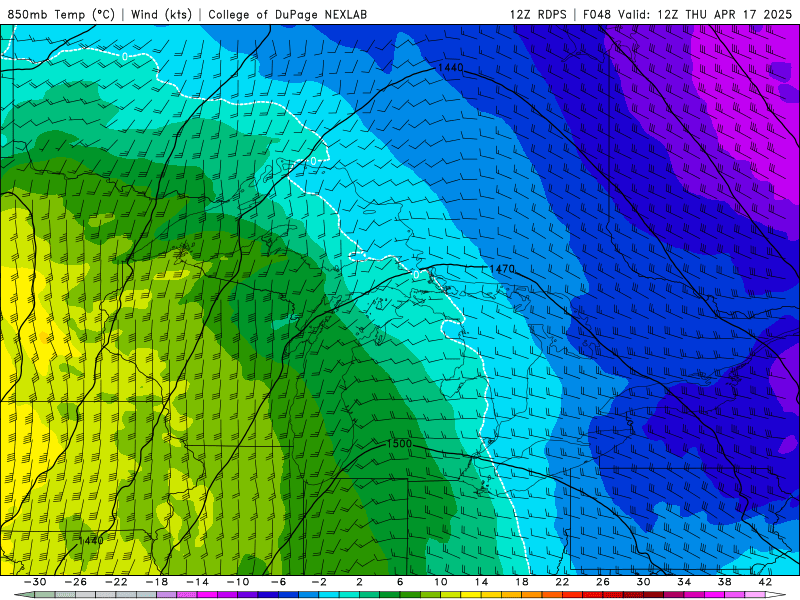Click the "850mb Temp (°C)" title text
The height and width of the screenshot is (600, 800).
click(x=61, y=14)
